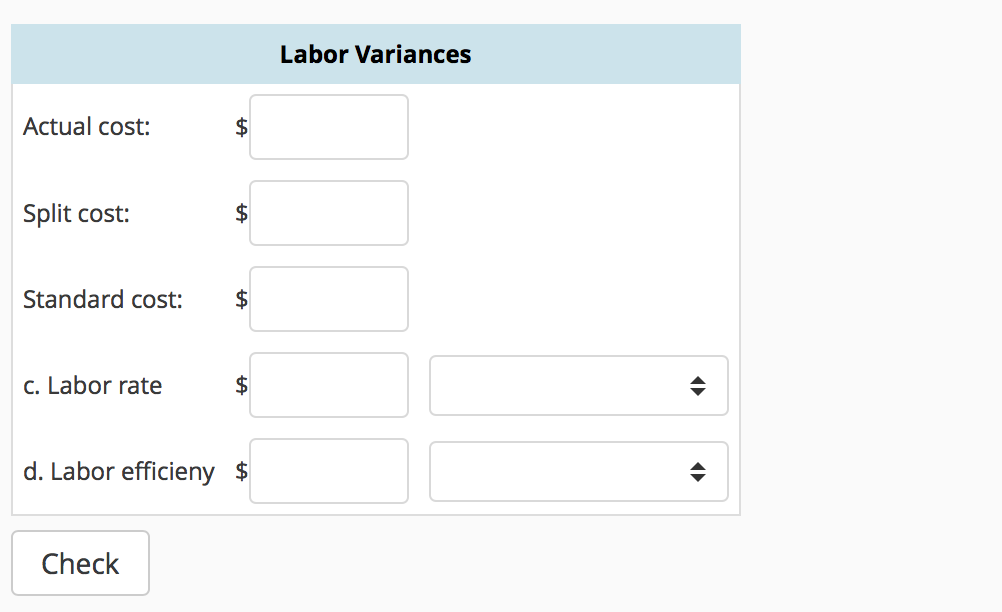The image size is (1002, 612).
Task: Click the Actual cost input field
Action: (x=328, y=126)
